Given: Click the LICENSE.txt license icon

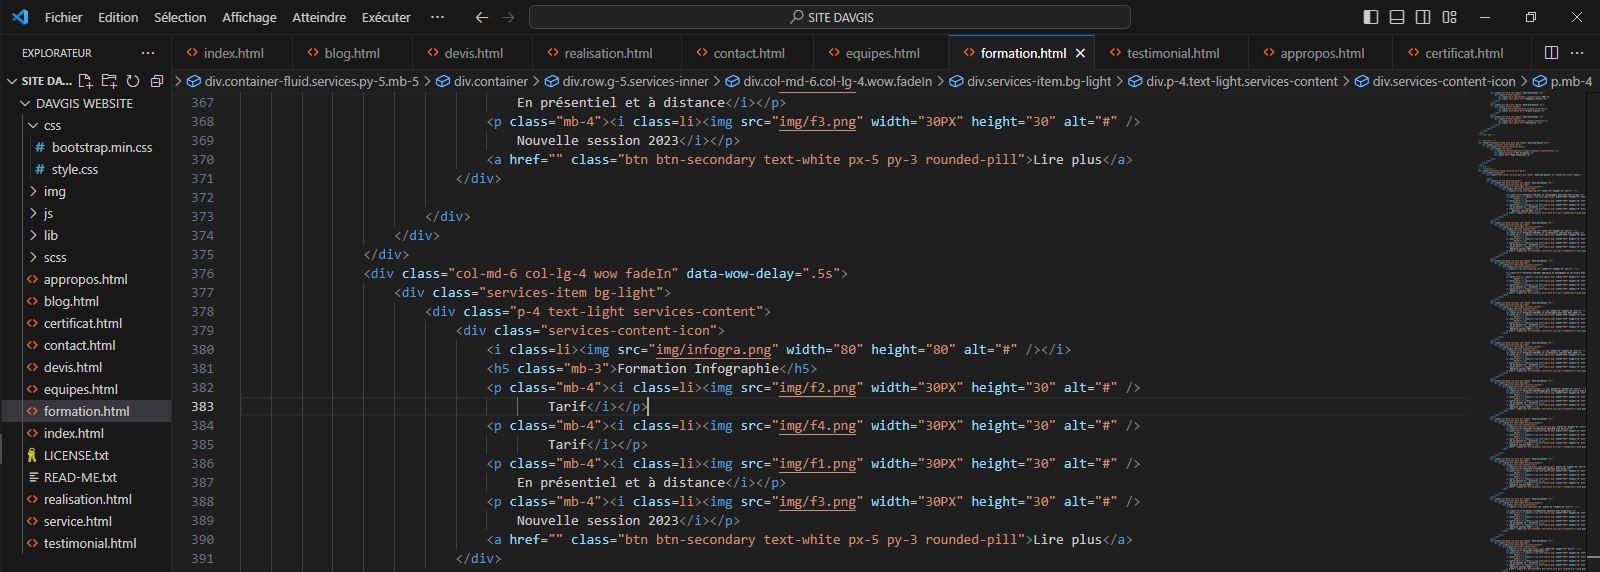Looking at the screenshot, I should point(32,455).
